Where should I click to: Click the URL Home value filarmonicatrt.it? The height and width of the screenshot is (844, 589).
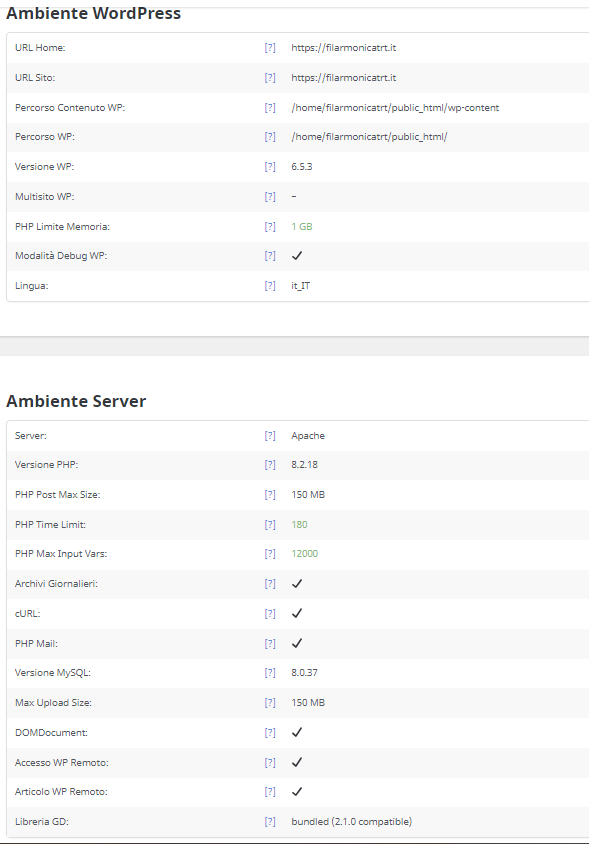click(343, 47)
